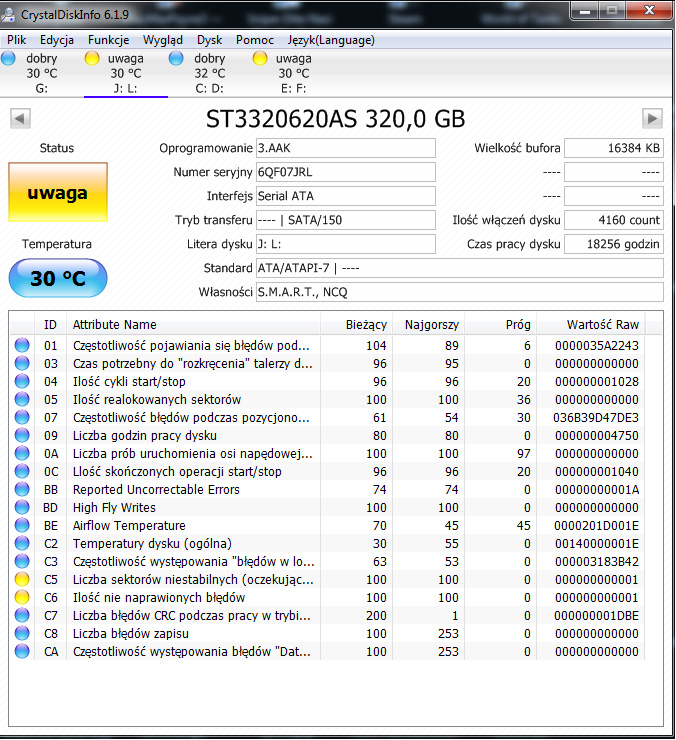Click status orb of attribute 0A
This screenshot has width=676, height=740.
point(22,453)
